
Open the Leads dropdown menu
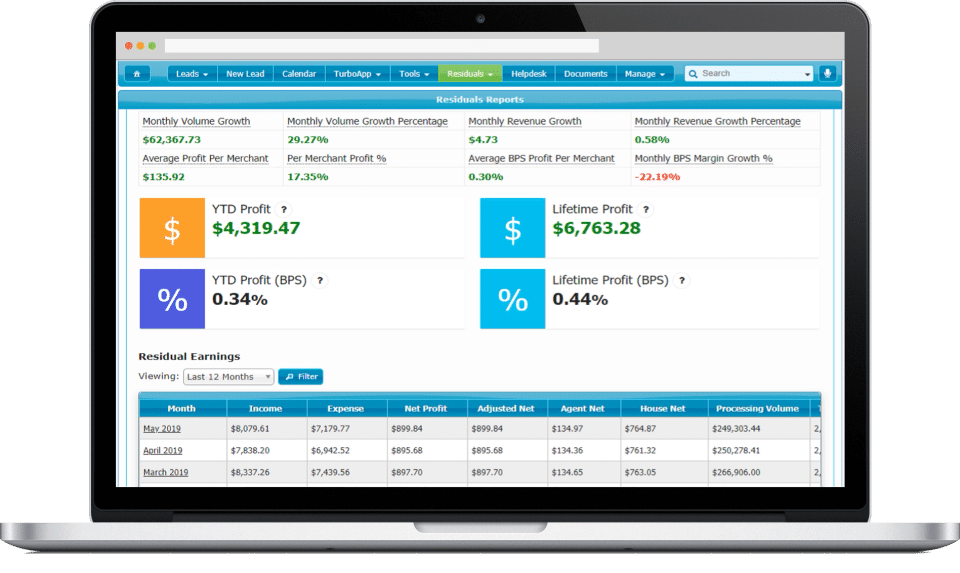click(192, 73)
